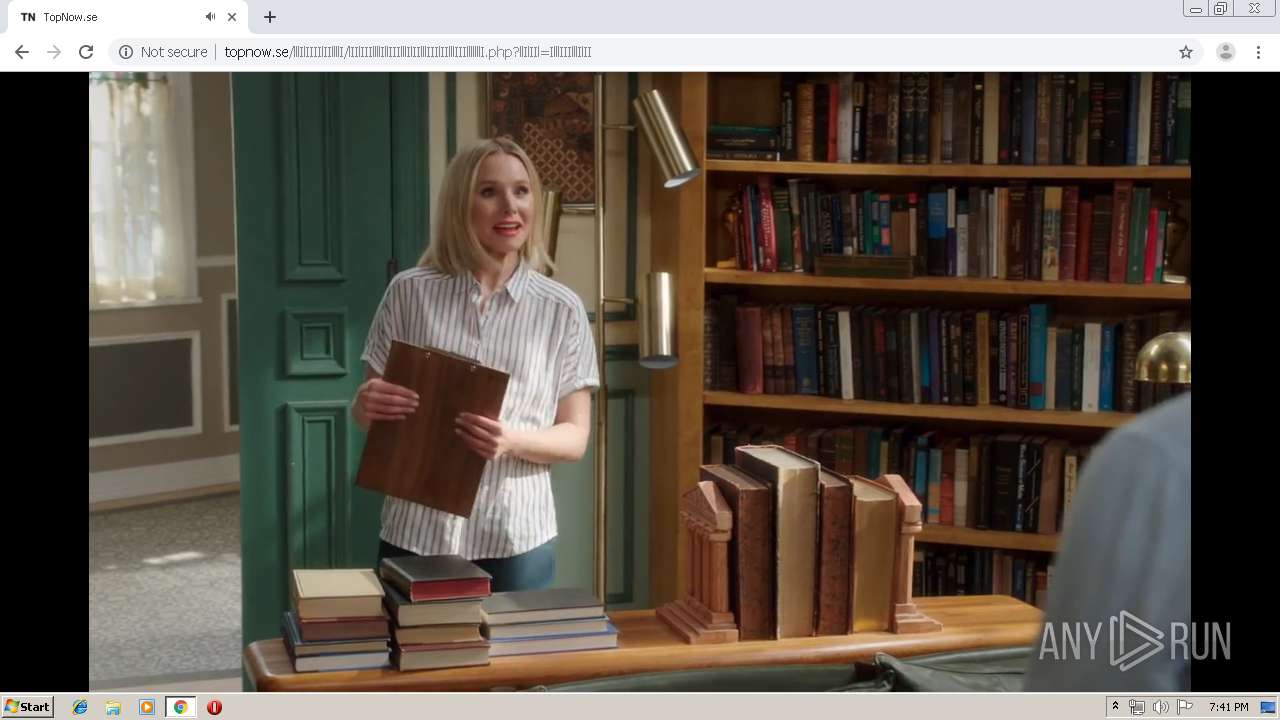Click the video player area
This screenshot has width=1280, height=720.
640,381
